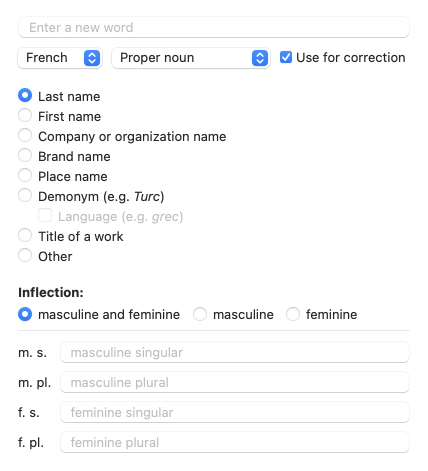Image resolution: width=428 pixels, height=471 pixels.
Task: Uncheck the Use for correction checkbox
Action: [x=286, y=57]
